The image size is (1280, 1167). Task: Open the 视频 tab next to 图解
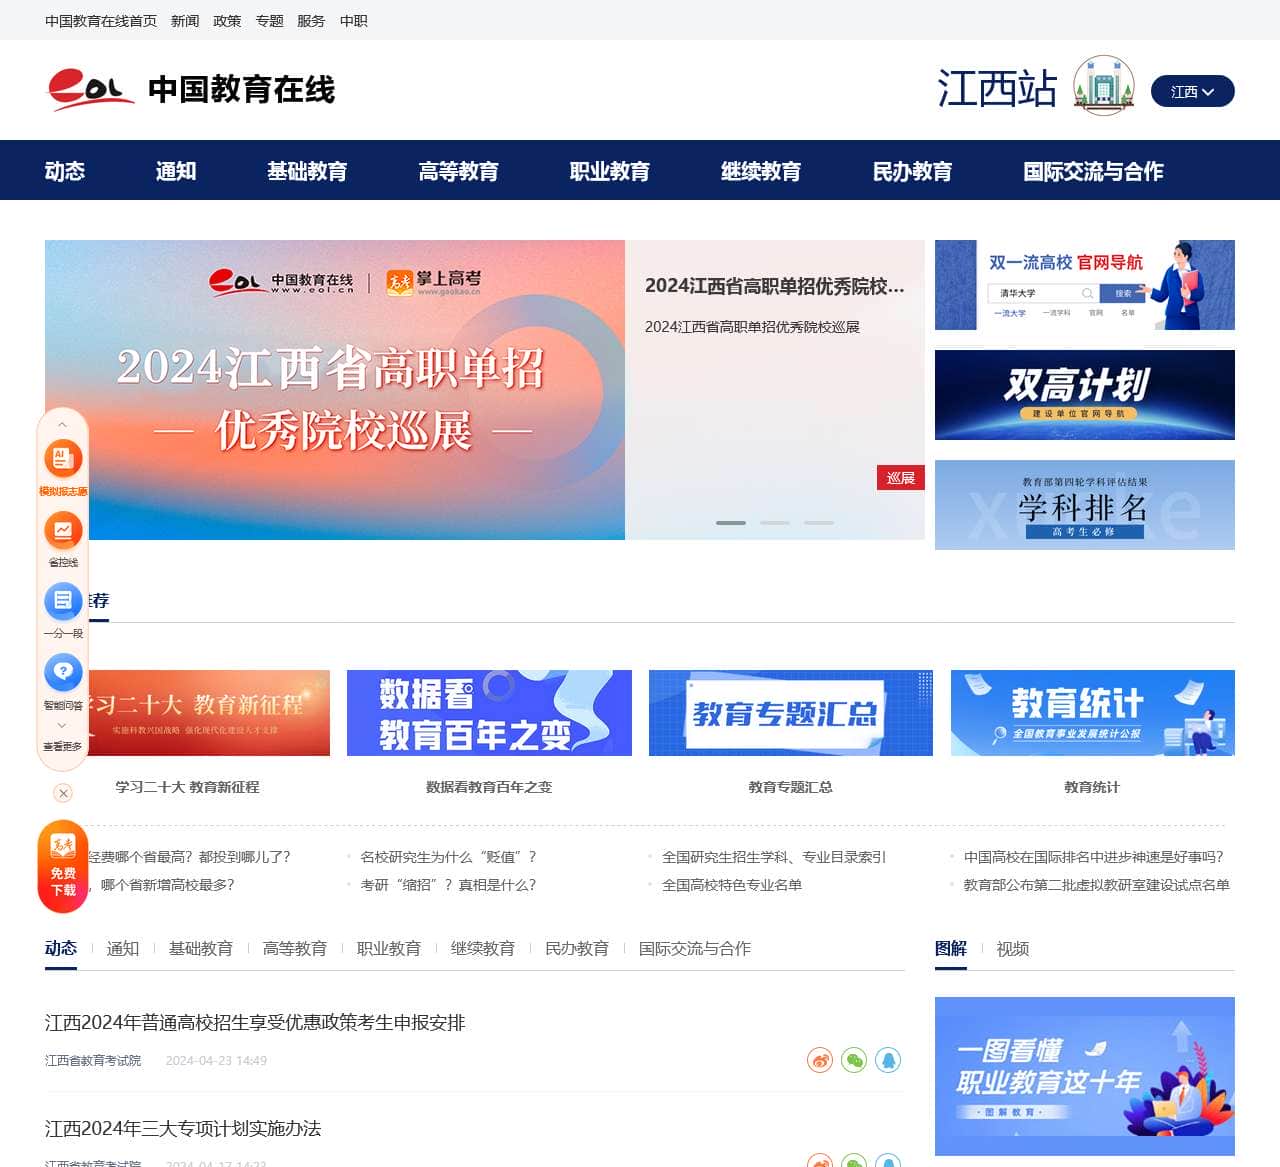(1014, 949)
